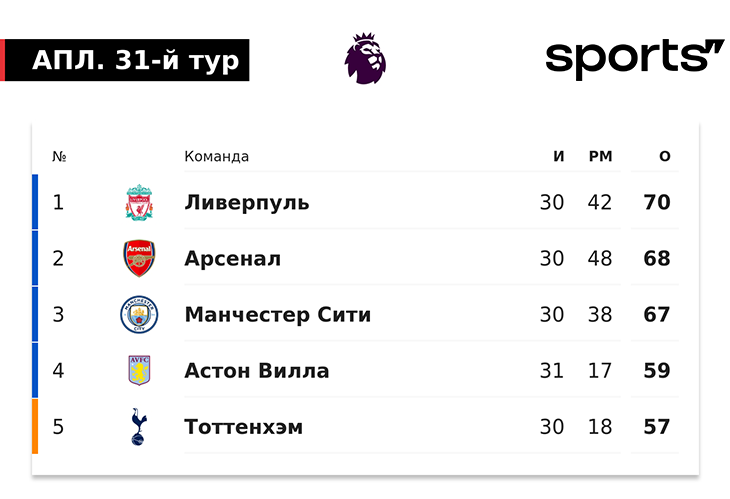730x499 pixels.
Task: Click Liverpool's 70 points value
Action: click(657, 202)
